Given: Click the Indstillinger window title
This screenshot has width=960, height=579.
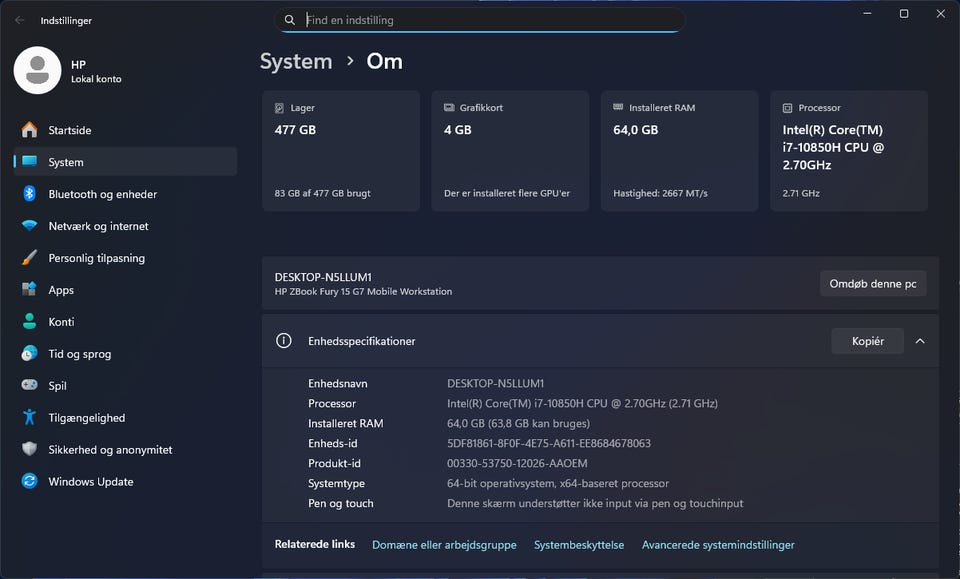Looking at the screenshot, I should (66, 20).
